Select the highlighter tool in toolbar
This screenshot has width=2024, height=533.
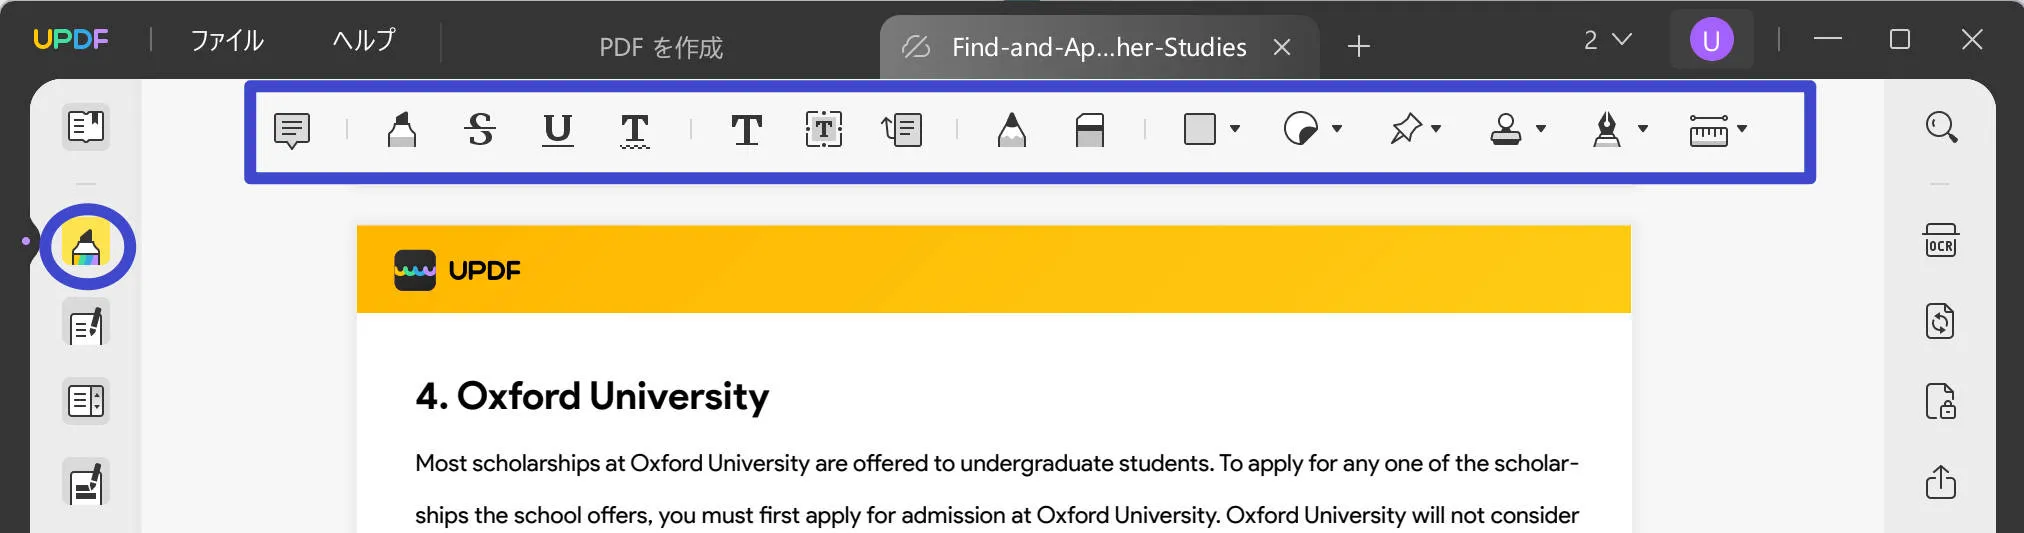[x=402, y=129]
